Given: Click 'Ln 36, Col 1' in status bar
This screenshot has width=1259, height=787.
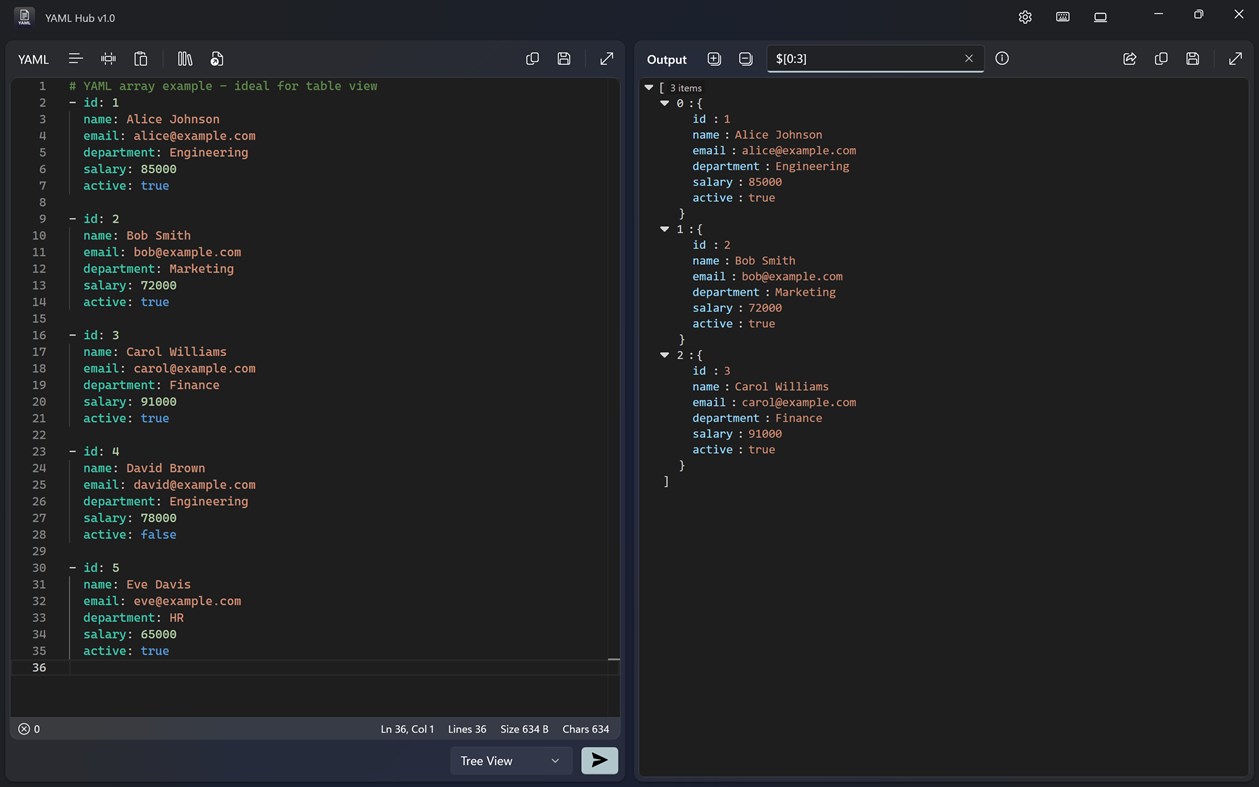Looking at the screenshot, I should pyautogui.click(x=407, y=729).
